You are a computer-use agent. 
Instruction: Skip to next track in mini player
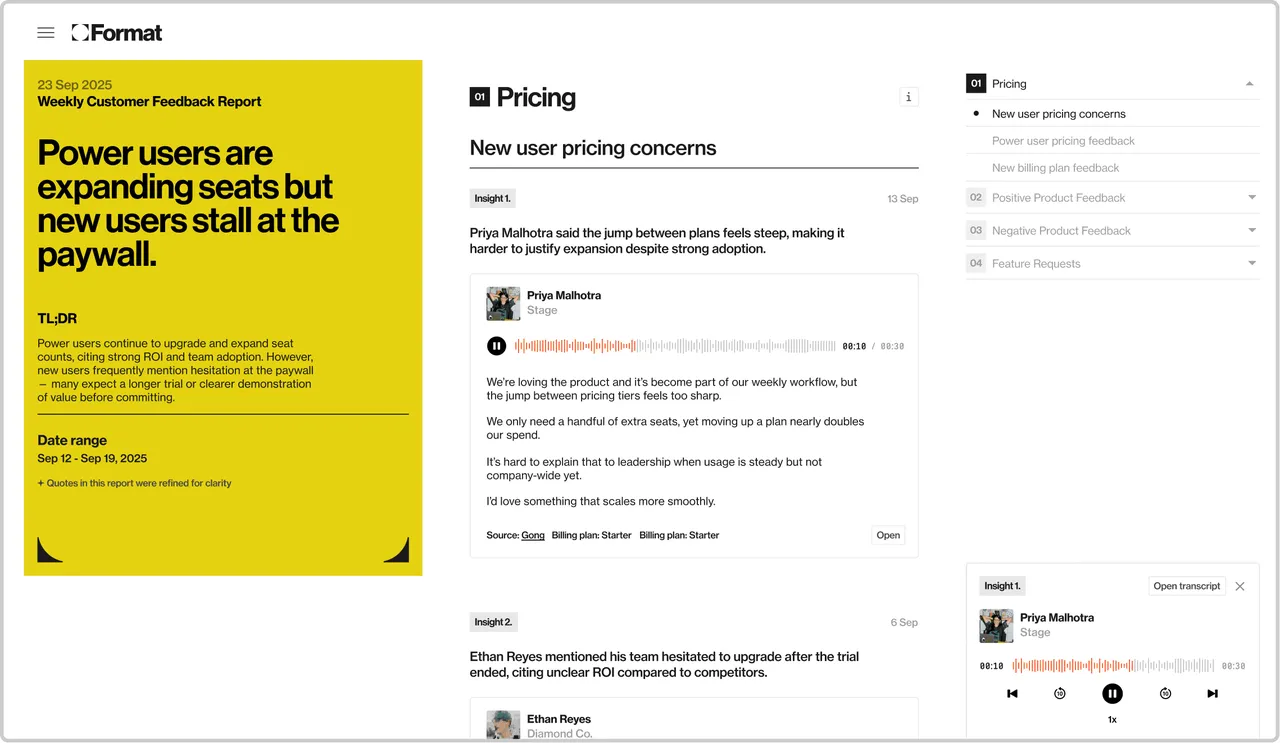click(1212, 694)
